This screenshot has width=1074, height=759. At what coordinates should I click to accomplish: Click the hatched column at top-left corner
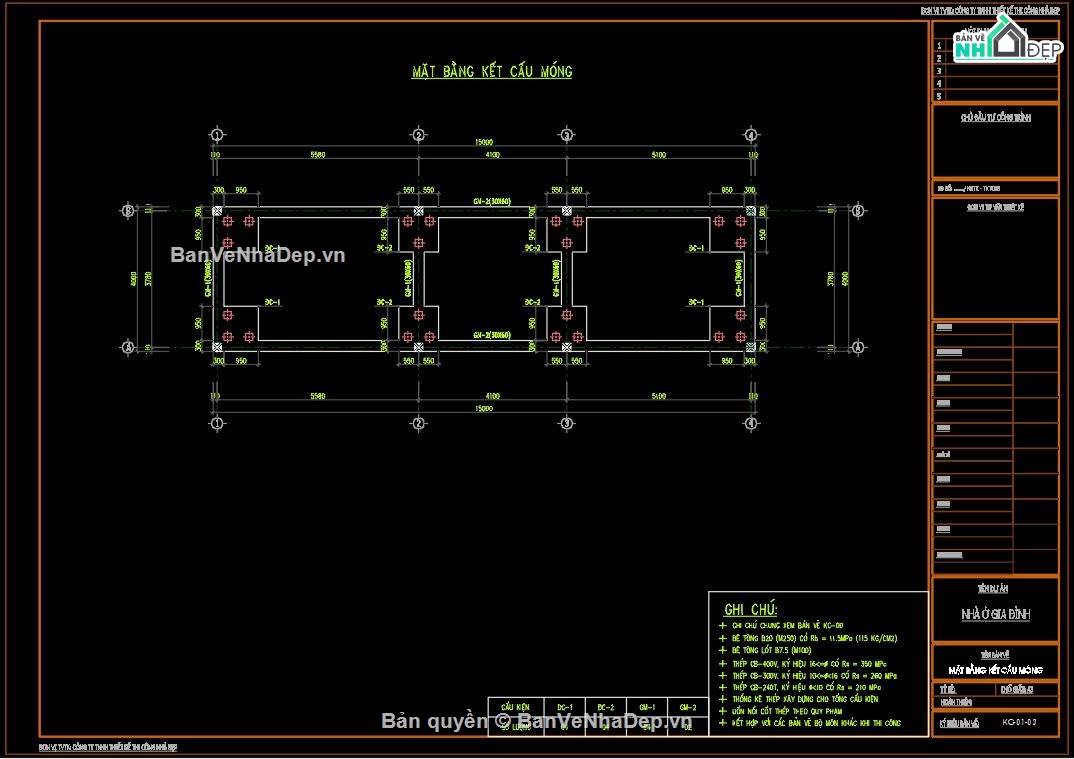[x=217, y=211]
